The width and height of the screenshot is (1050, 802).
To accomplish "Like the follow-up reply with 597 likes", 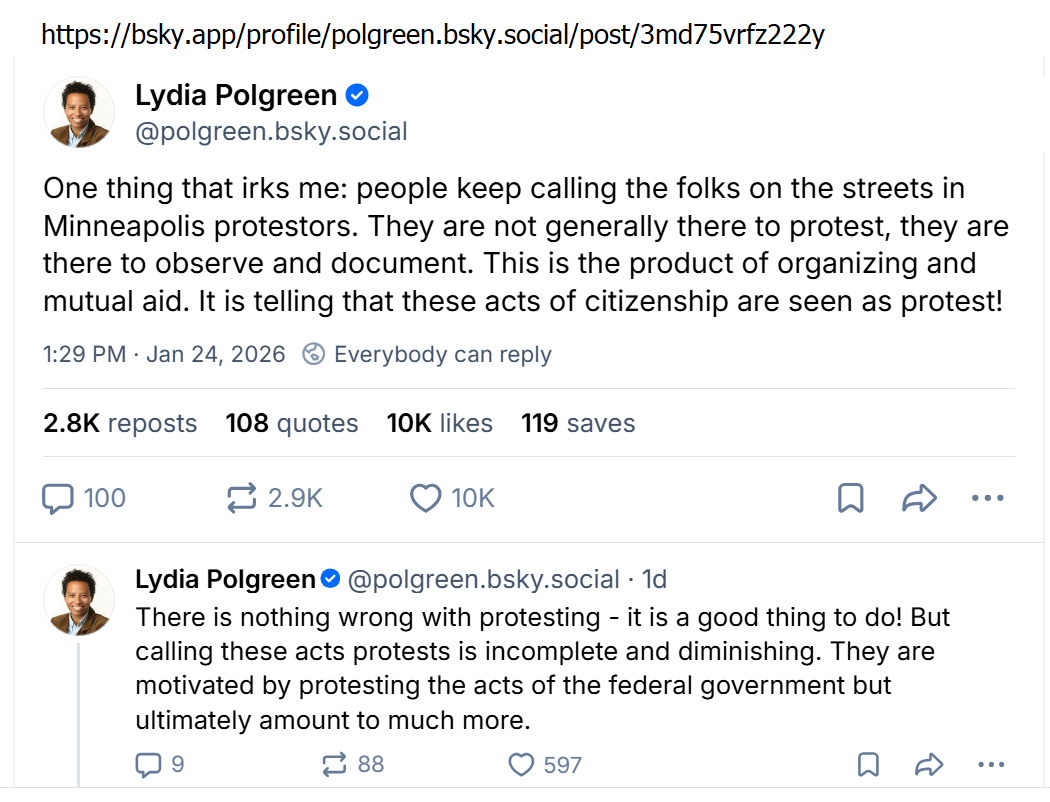I will tap(521, 765).
